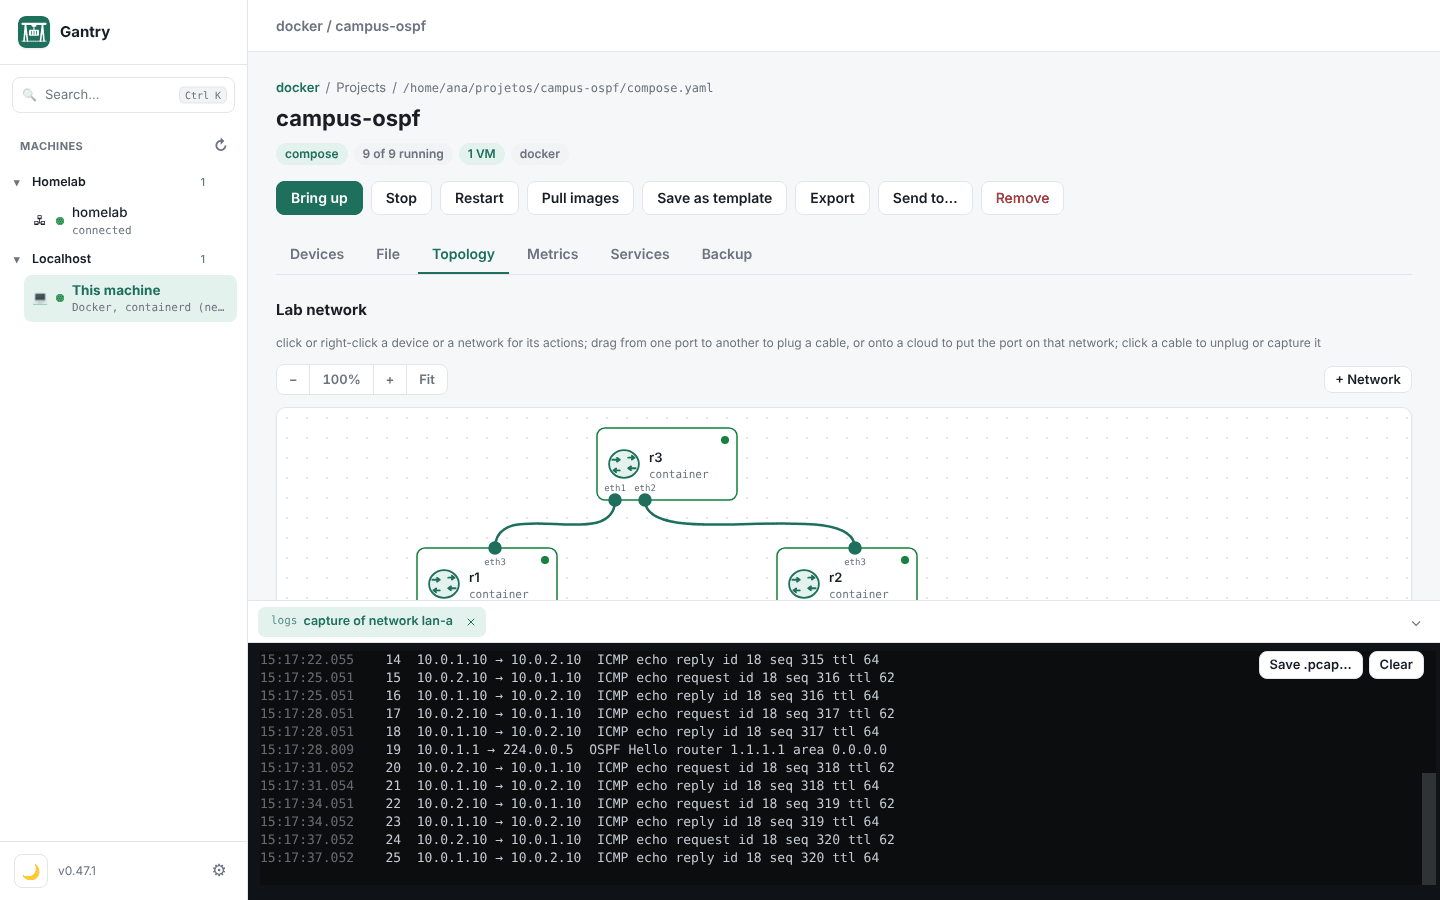1440x900 pixels.
Task: Open settings gear in sidebar footer
Action: coord(219,870)
